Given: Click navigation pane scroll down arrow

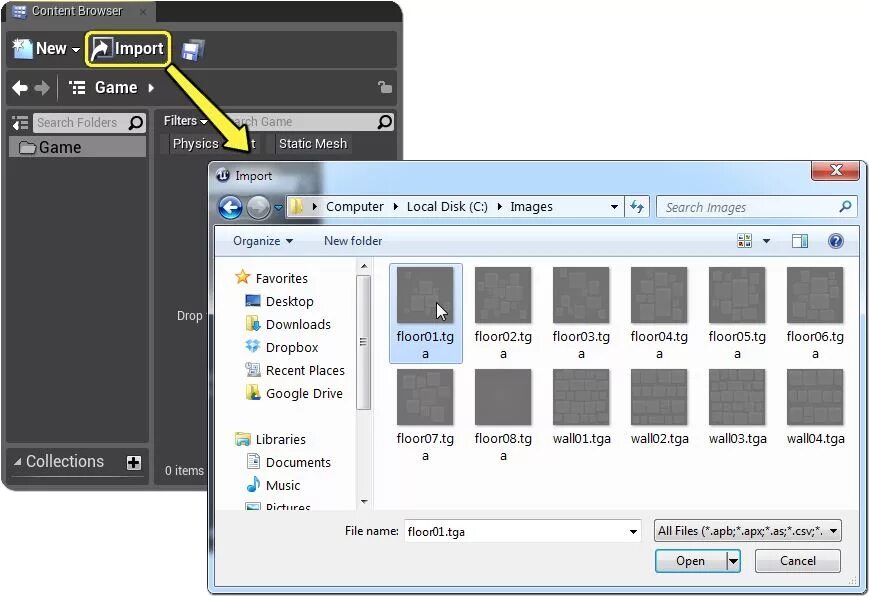Looking at the screenshot, I should pos(364,502).
